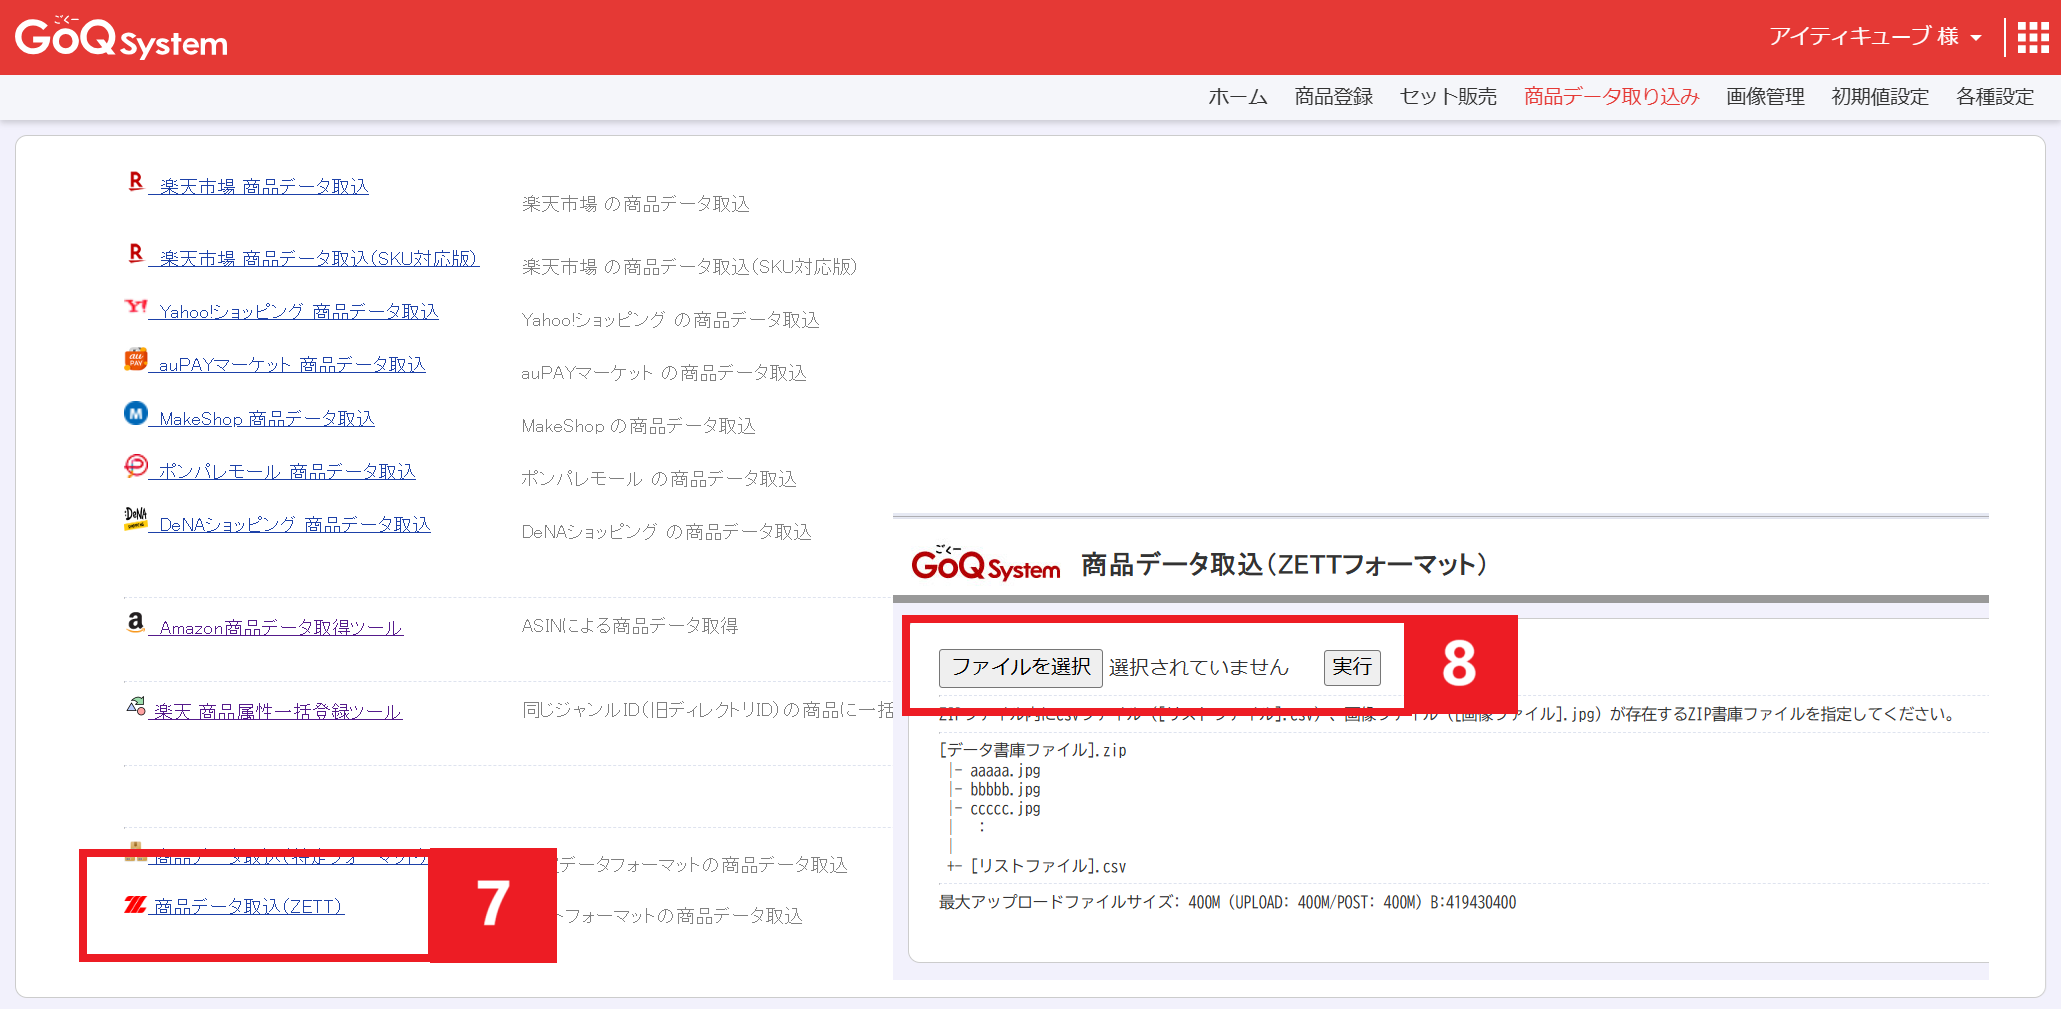Open the Amazon商品データ取得ツール link
This screenshot has width=2061, height=1009.
(x=281, y=628)
